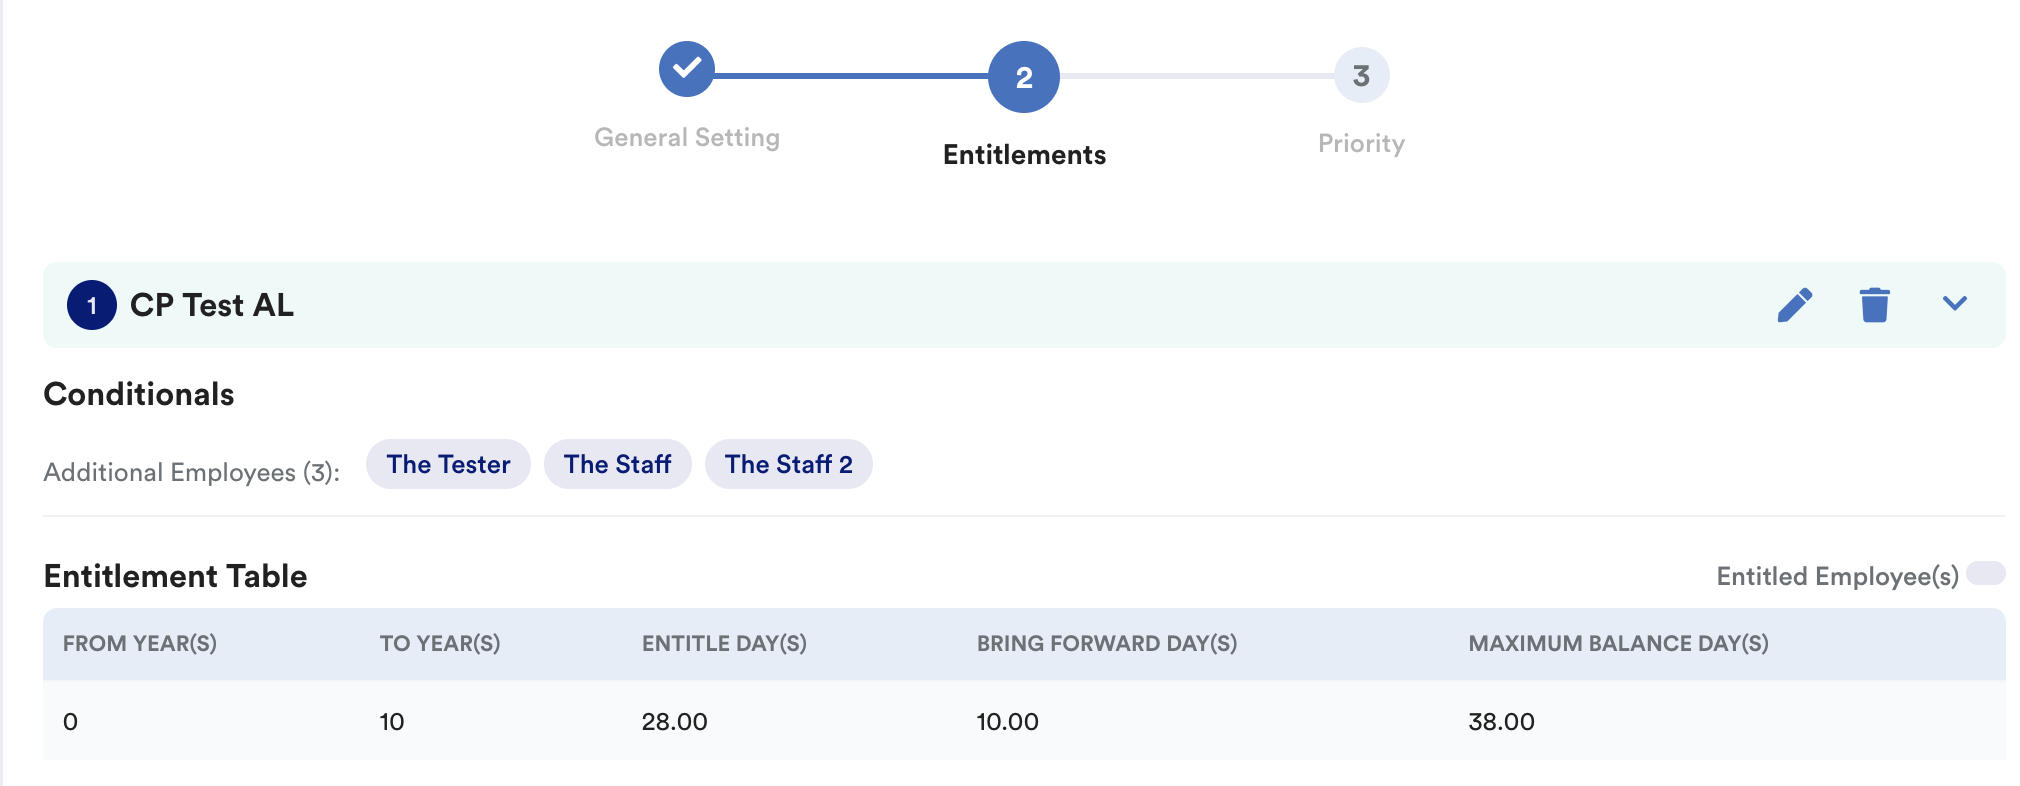The height and width of the screenshot is (786, 2020).
Task: Click the Priority step label
Action: pyautogui.click(x=1361, y=144)
